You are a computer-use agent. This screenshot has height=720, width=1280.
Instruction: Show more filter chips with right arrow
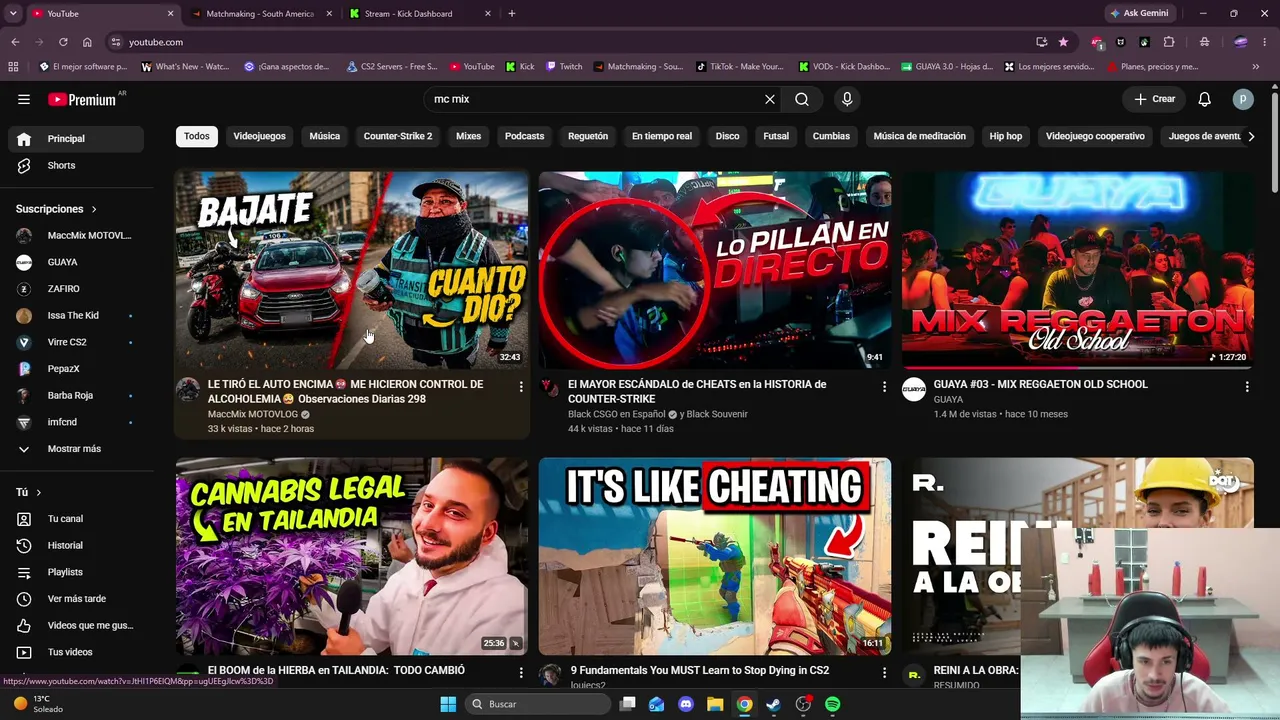point(1250,136)
